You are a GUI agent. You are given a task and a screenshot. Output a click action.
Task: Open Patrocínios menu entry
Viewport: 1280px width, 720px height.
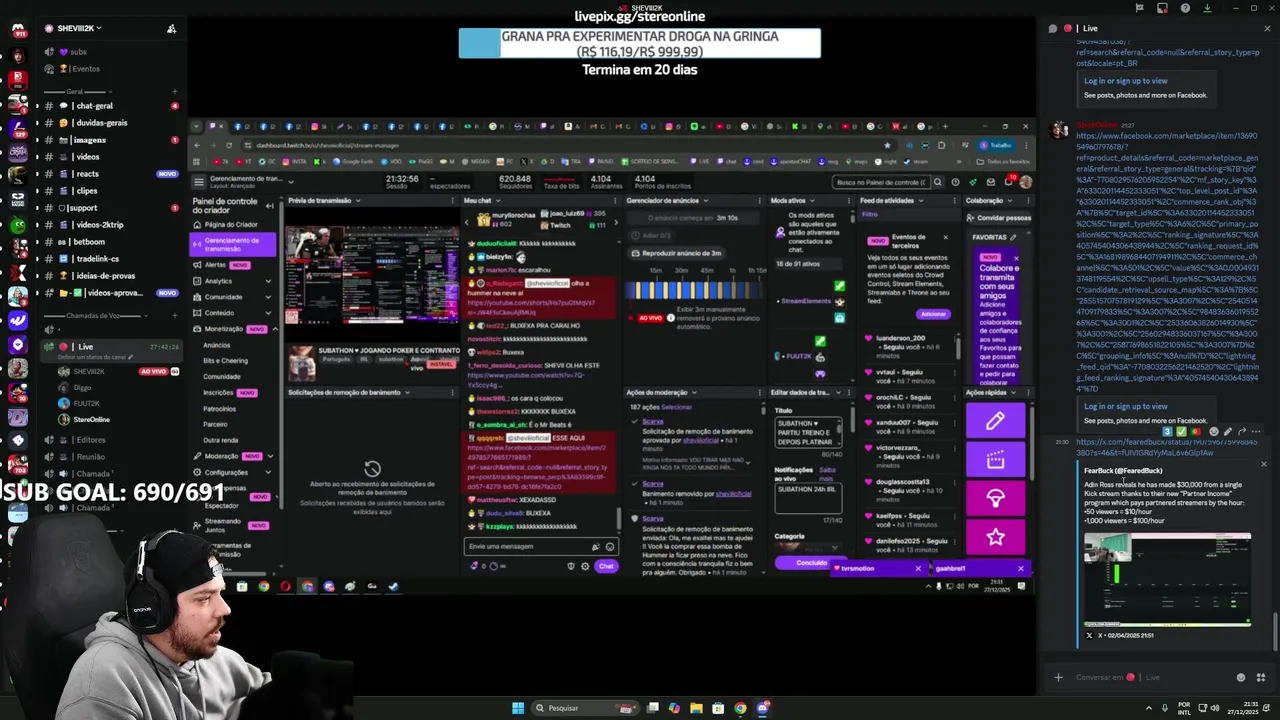pyautogui.click(x=220, y=409)
